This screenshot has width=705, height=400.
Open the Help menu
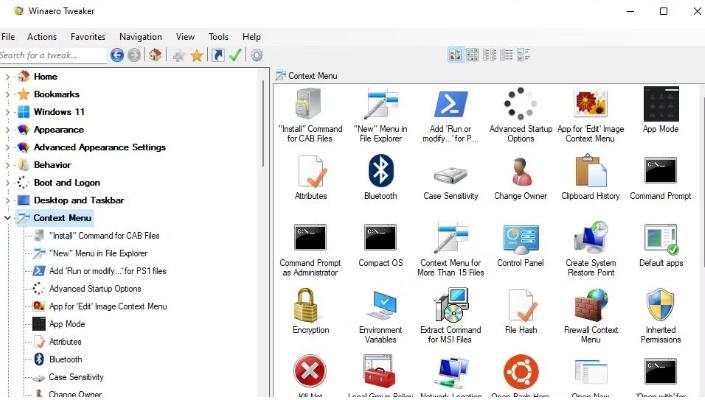click(x=251, y=37)
